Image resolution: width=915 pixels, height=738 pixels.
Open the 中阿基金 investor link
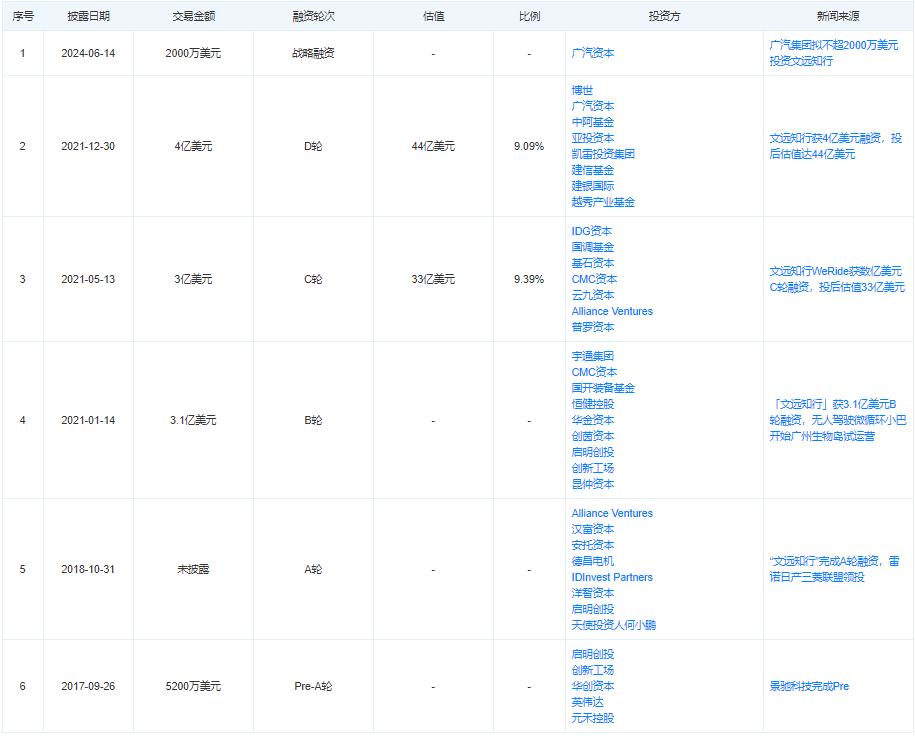click(592, 122)
